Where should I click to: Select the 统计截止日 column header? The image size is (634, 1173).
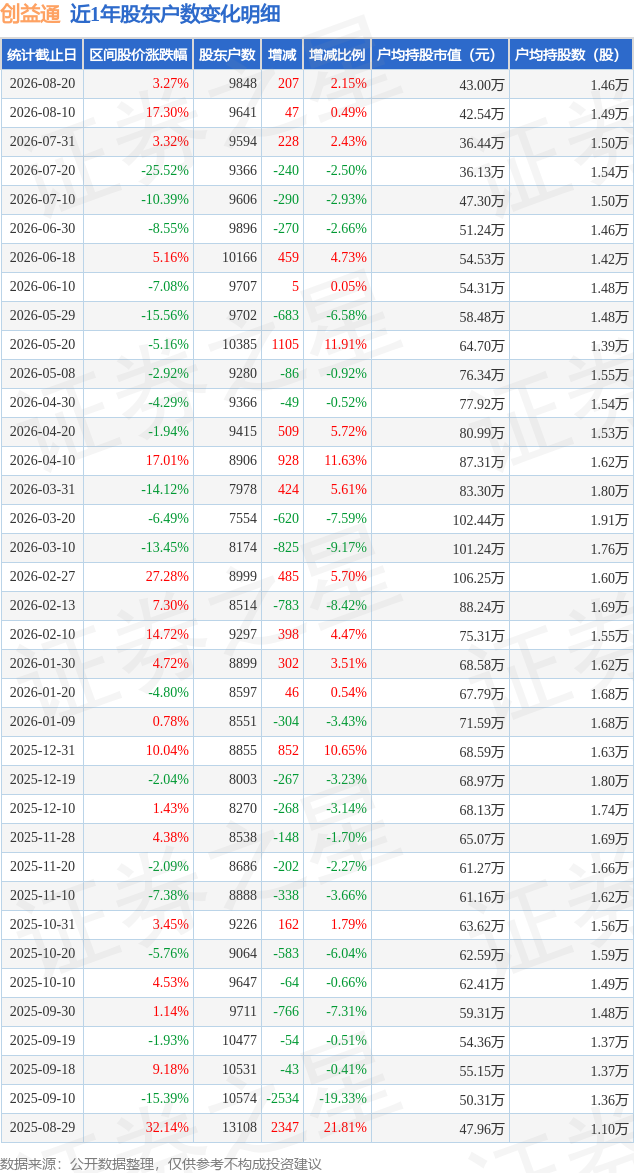[x=42, y=55]
